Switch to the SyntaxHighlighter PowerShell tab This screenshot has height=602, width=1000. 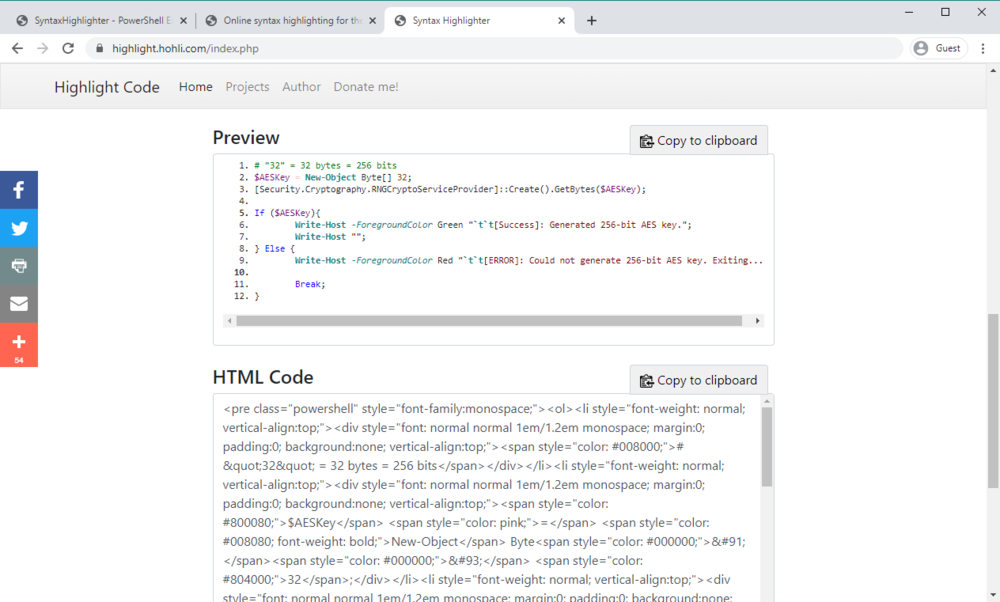click(x=100, y=18)
